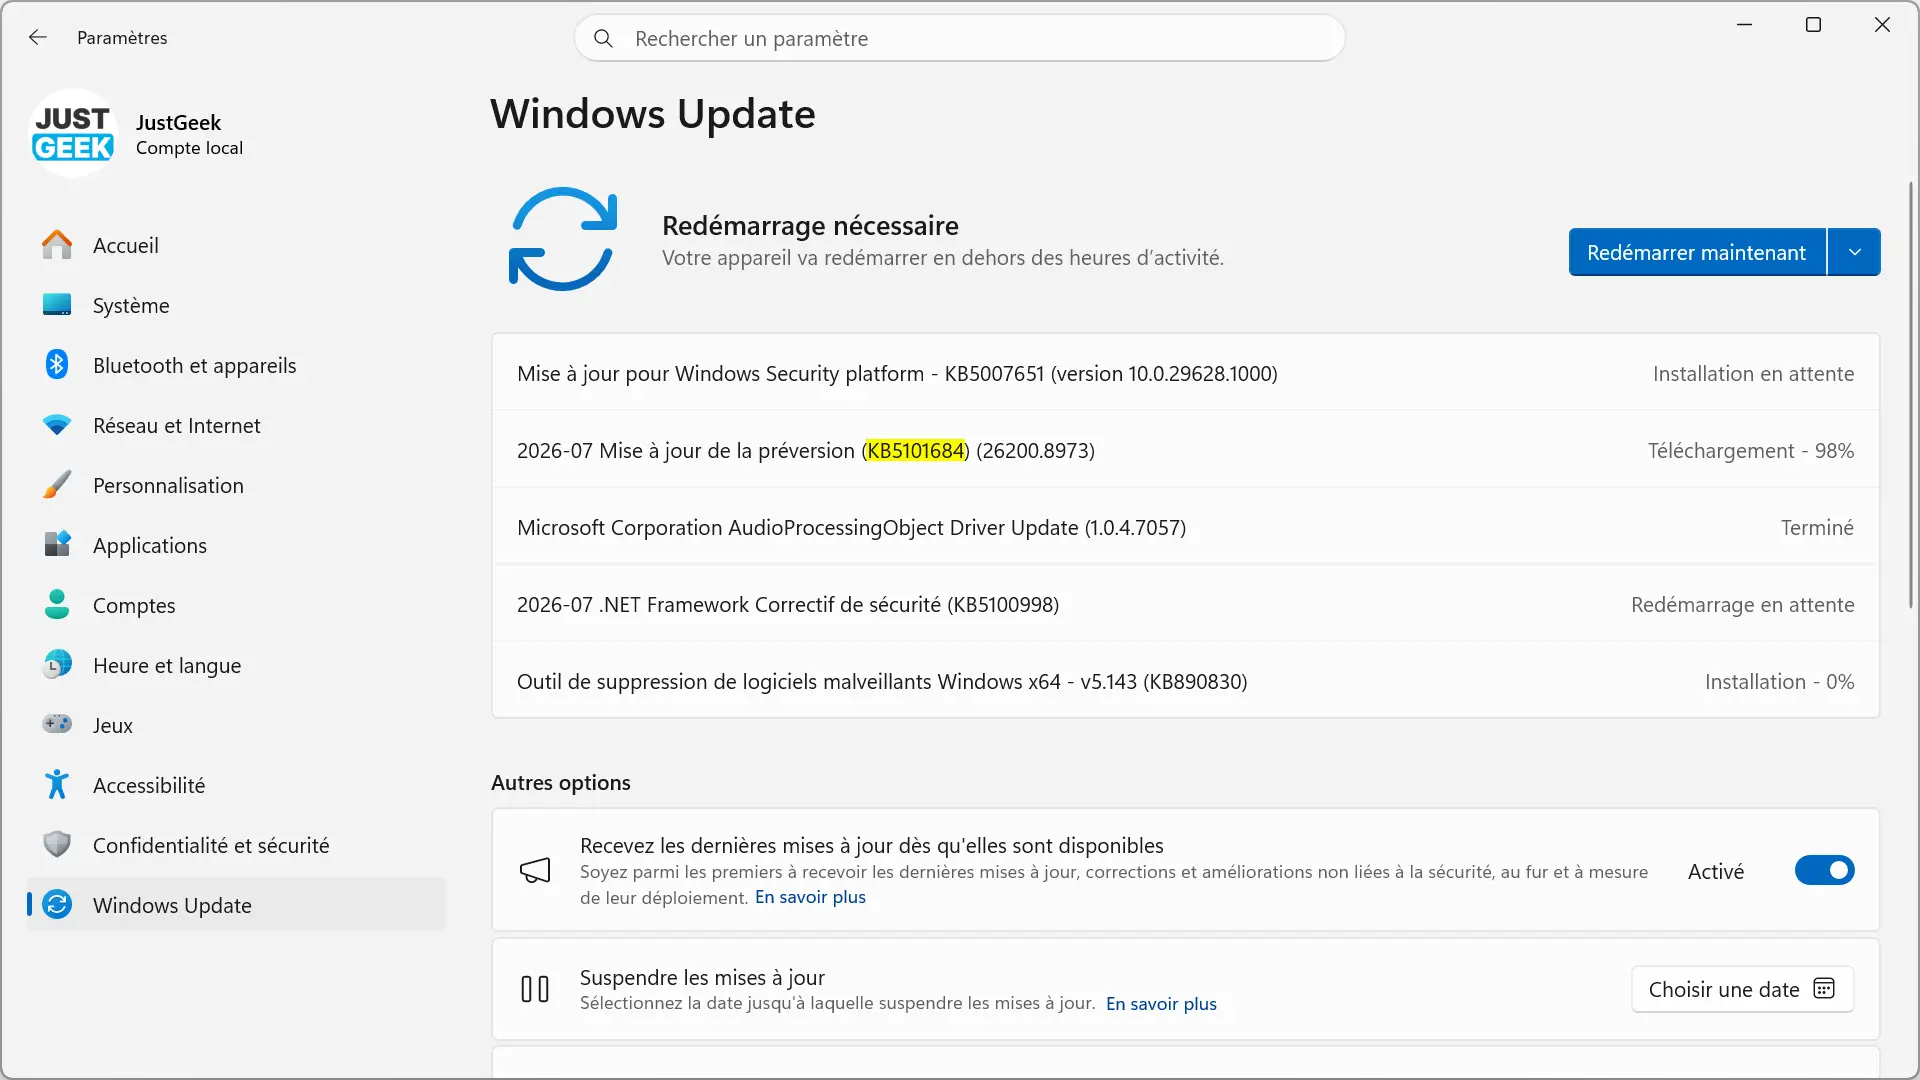
Task: Select Windows Update in sidebar
Action: (x=236, y=905)
